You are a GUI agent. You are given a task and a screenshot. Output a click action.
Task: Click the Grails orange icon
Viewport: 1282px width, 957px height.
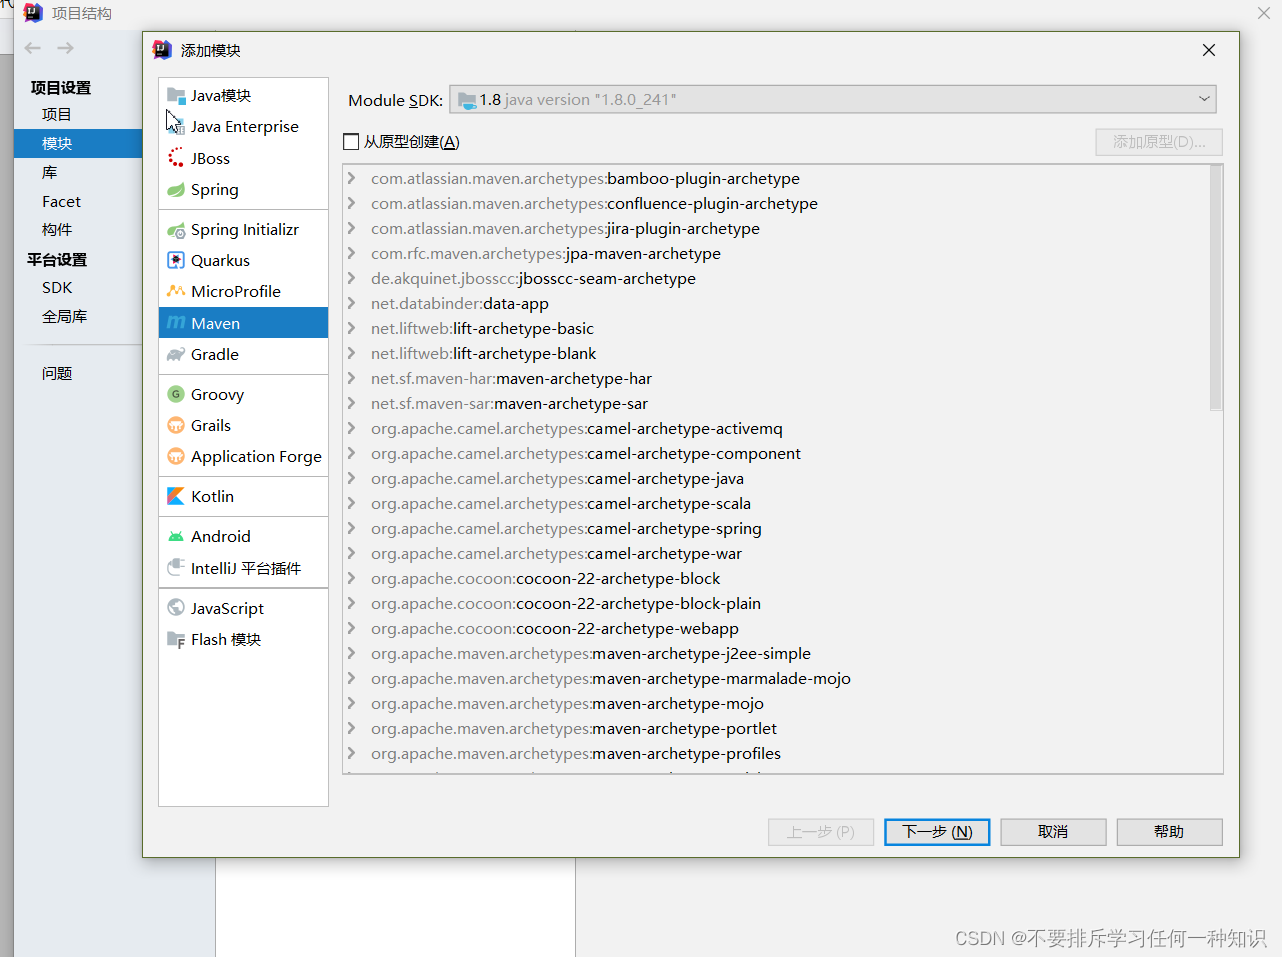point(176,426)
